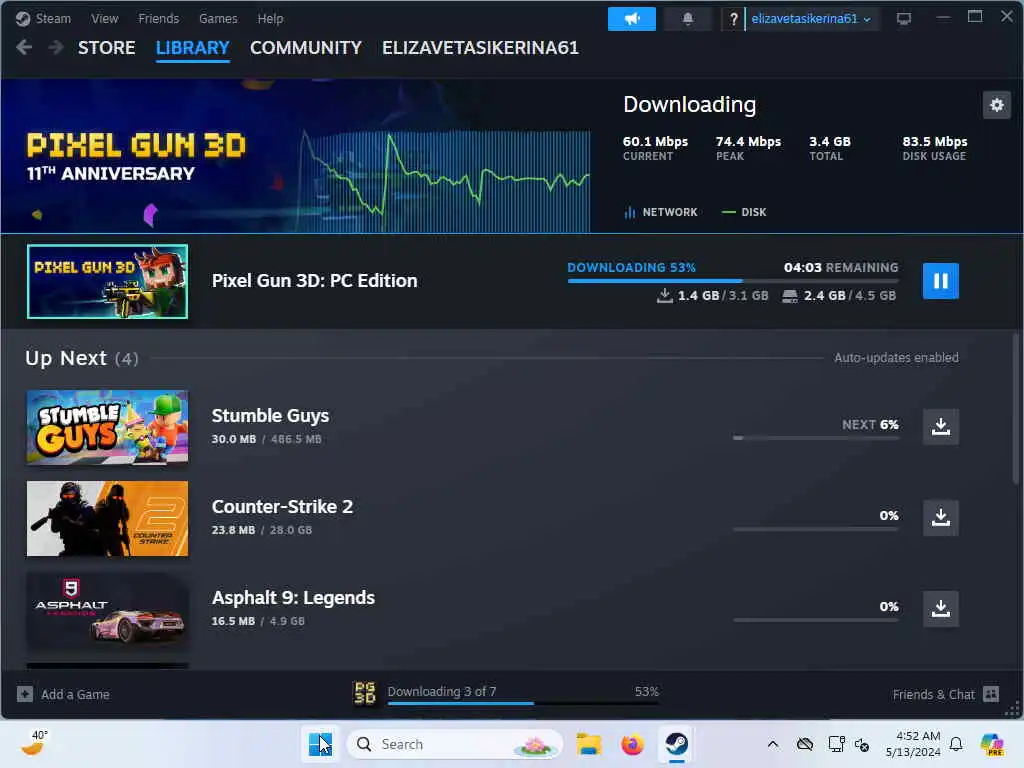The height and width of the screenshot is (768, 1024).
Task: Click Downloading 3 of 7 status
Action: pyautogui.click(x=441, y=692)
